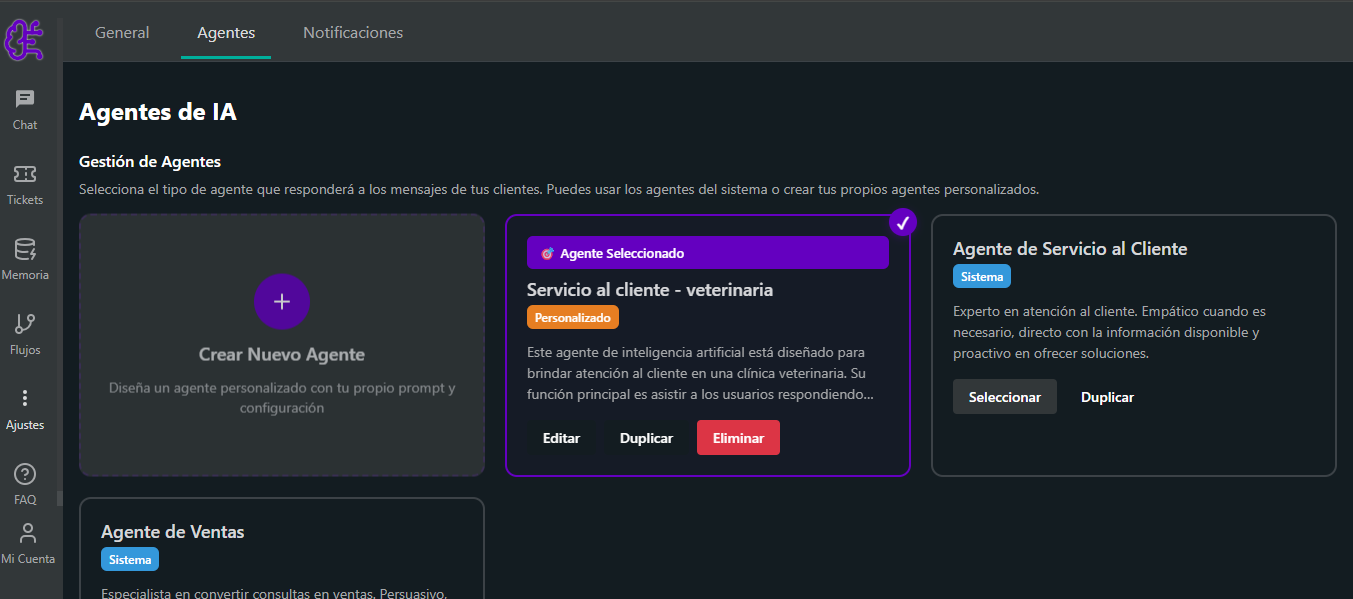Switch to the Agentes tab
1353x599 pixels.
(x=226, y=33)
